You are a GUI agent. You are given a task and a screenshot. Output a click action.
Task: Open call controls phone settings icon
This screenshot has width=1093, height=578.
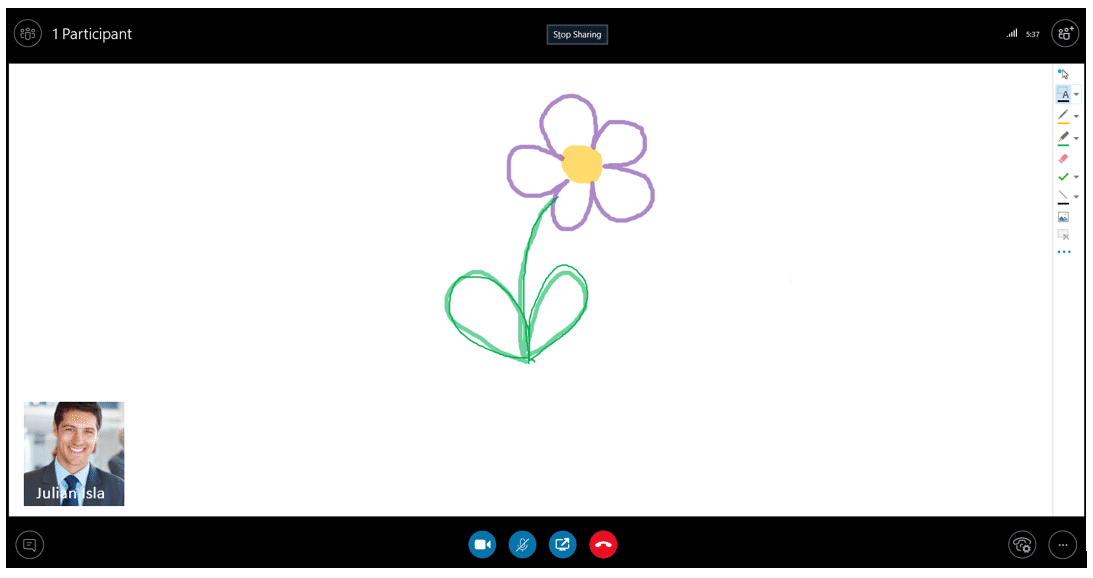1022,545
